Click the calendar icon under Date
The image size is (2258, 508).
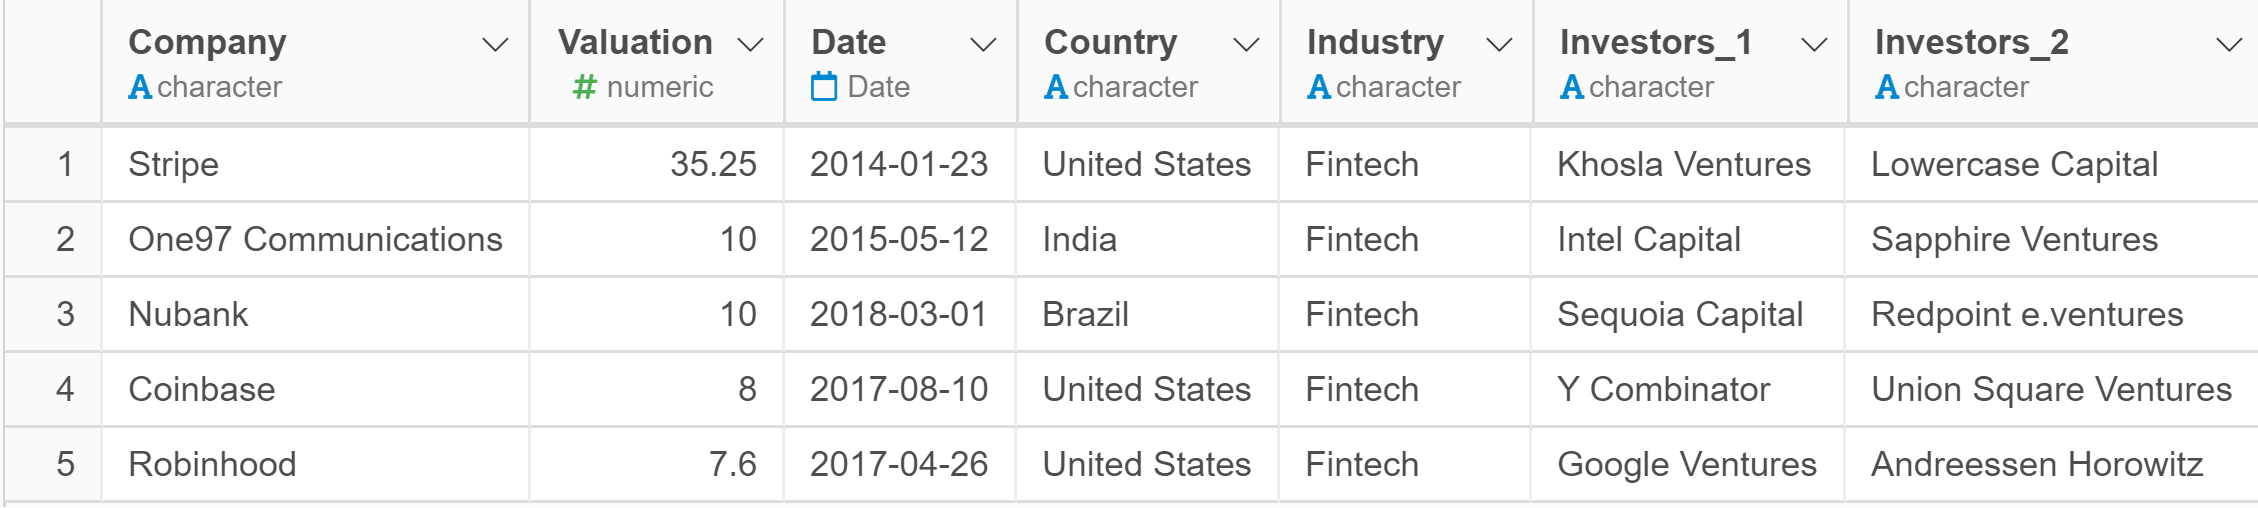824,87
